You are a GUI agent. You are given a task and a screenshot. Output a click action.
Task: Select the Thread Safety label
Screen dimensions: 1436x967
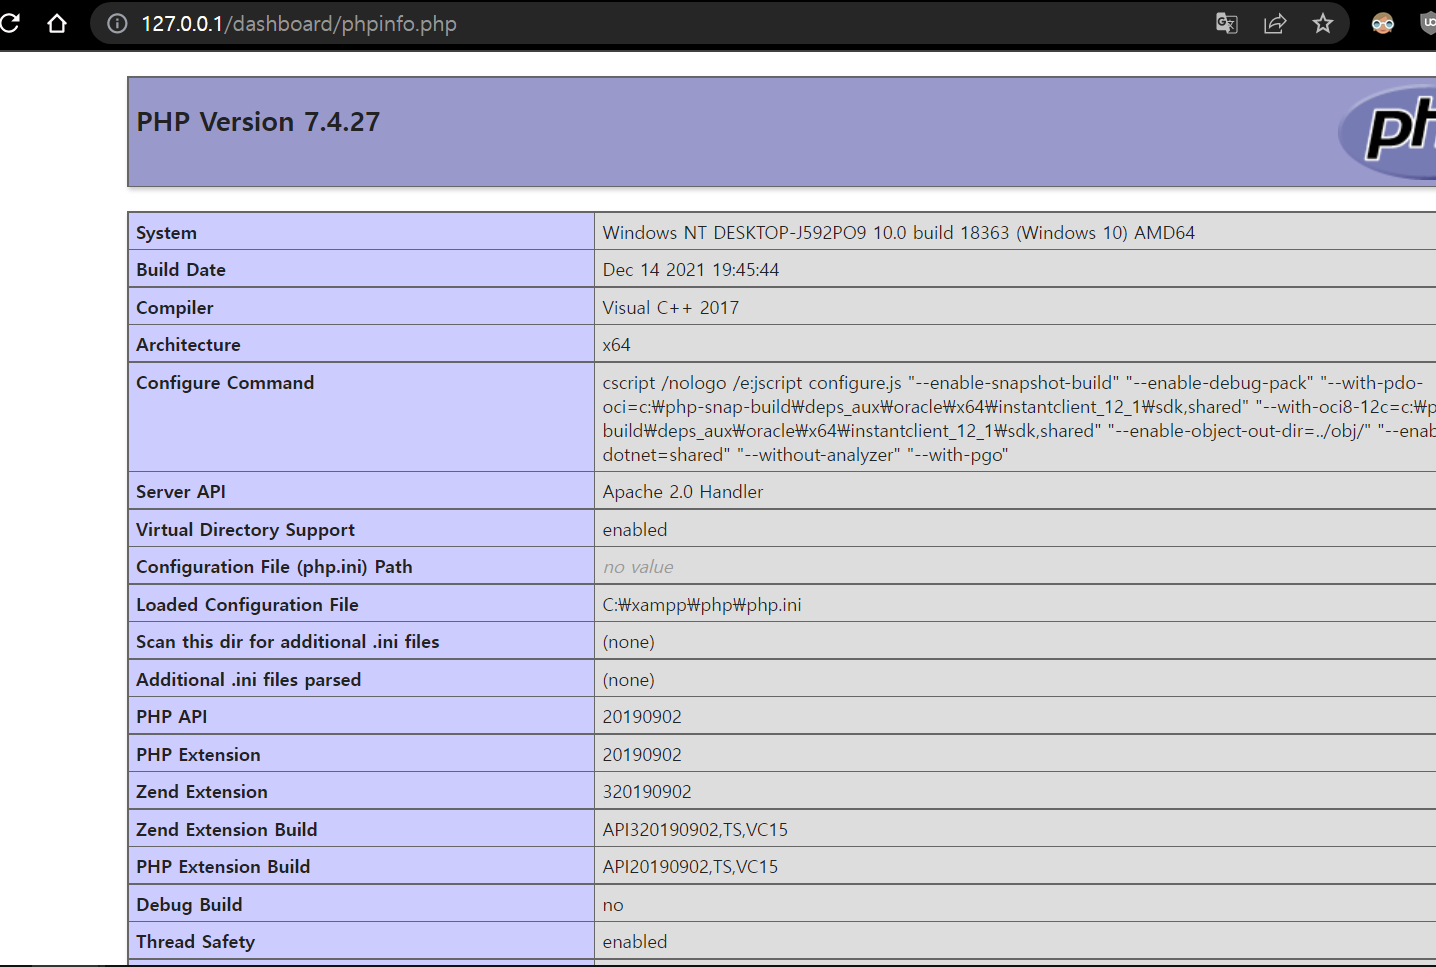click(x=195, y=942)
